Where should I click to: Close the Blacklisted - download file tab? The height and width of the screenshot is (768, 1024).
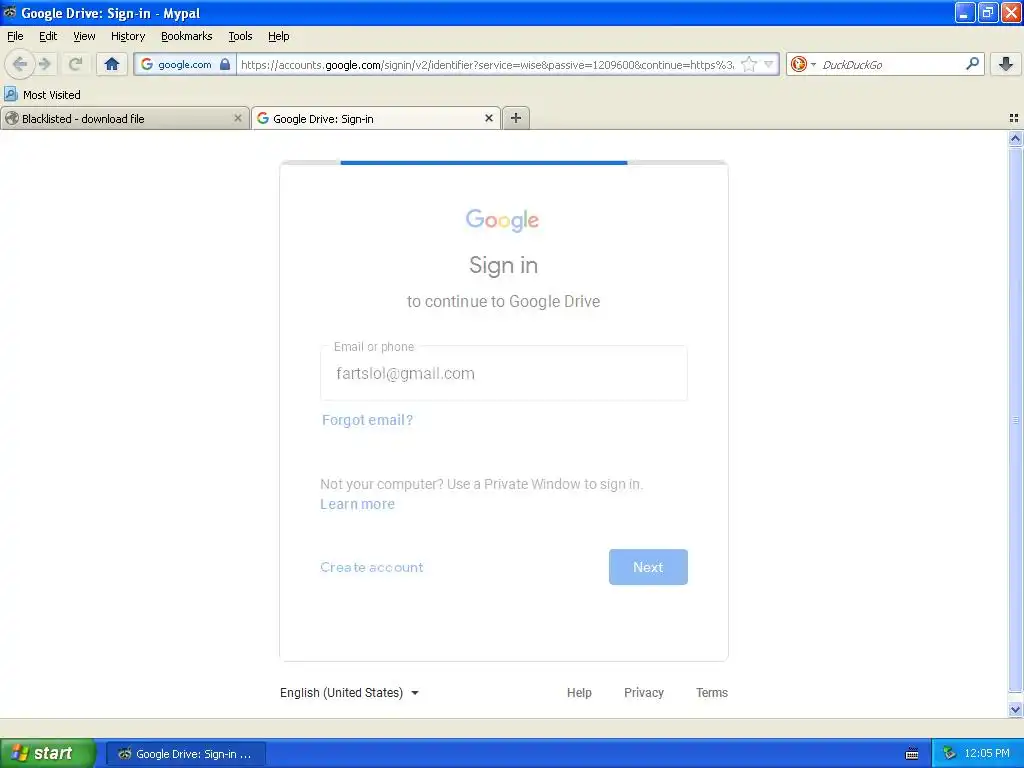pos(238,118)
